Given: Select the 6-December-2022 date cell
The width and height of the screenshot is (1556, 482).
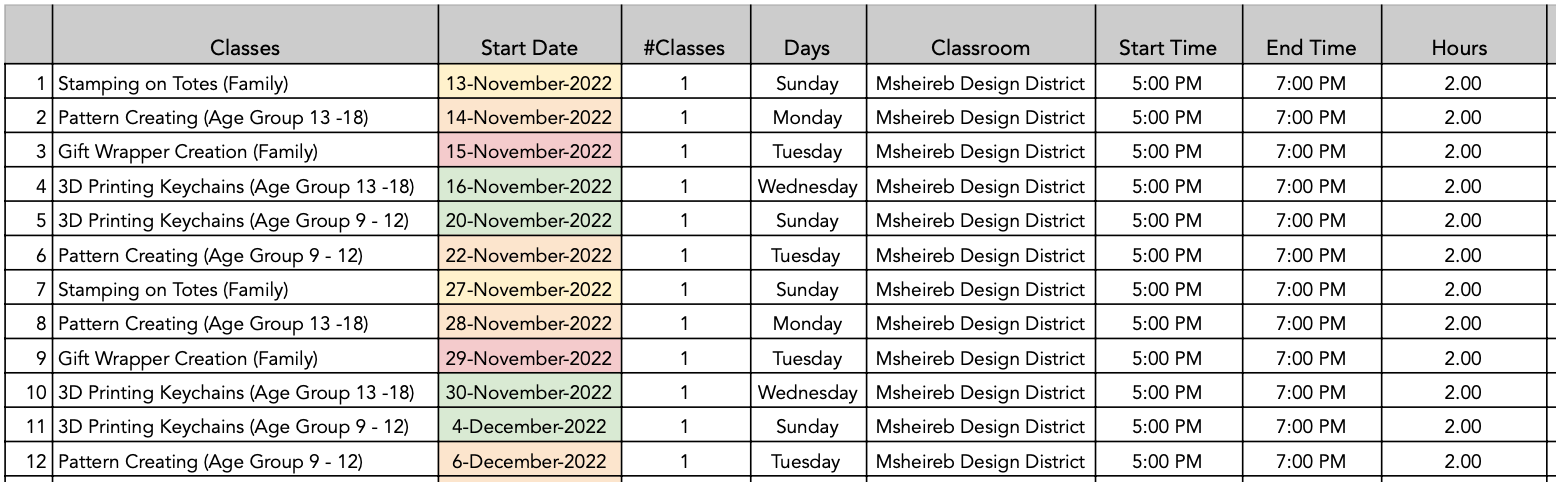Looking at the screenshot, I should (529, 462).
